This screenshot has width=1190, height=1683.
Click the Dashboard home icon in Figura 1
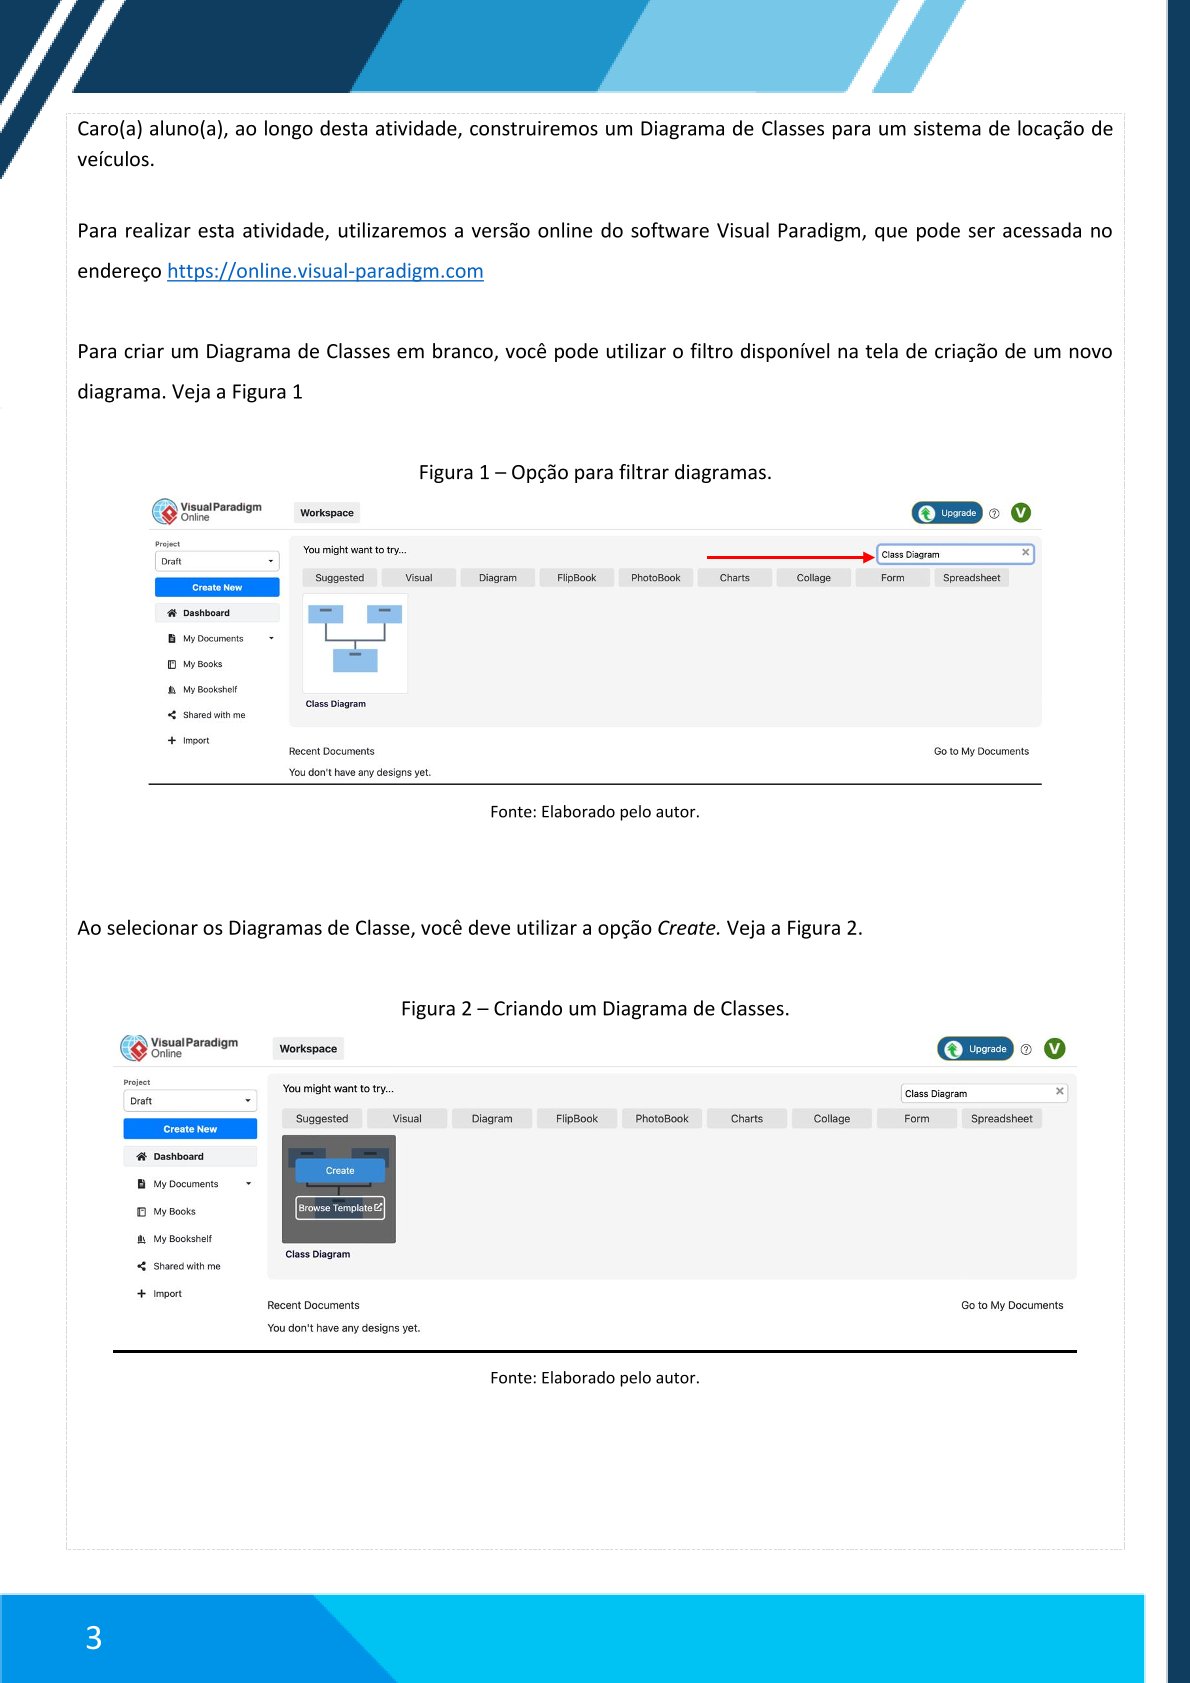tap(172, 613)
